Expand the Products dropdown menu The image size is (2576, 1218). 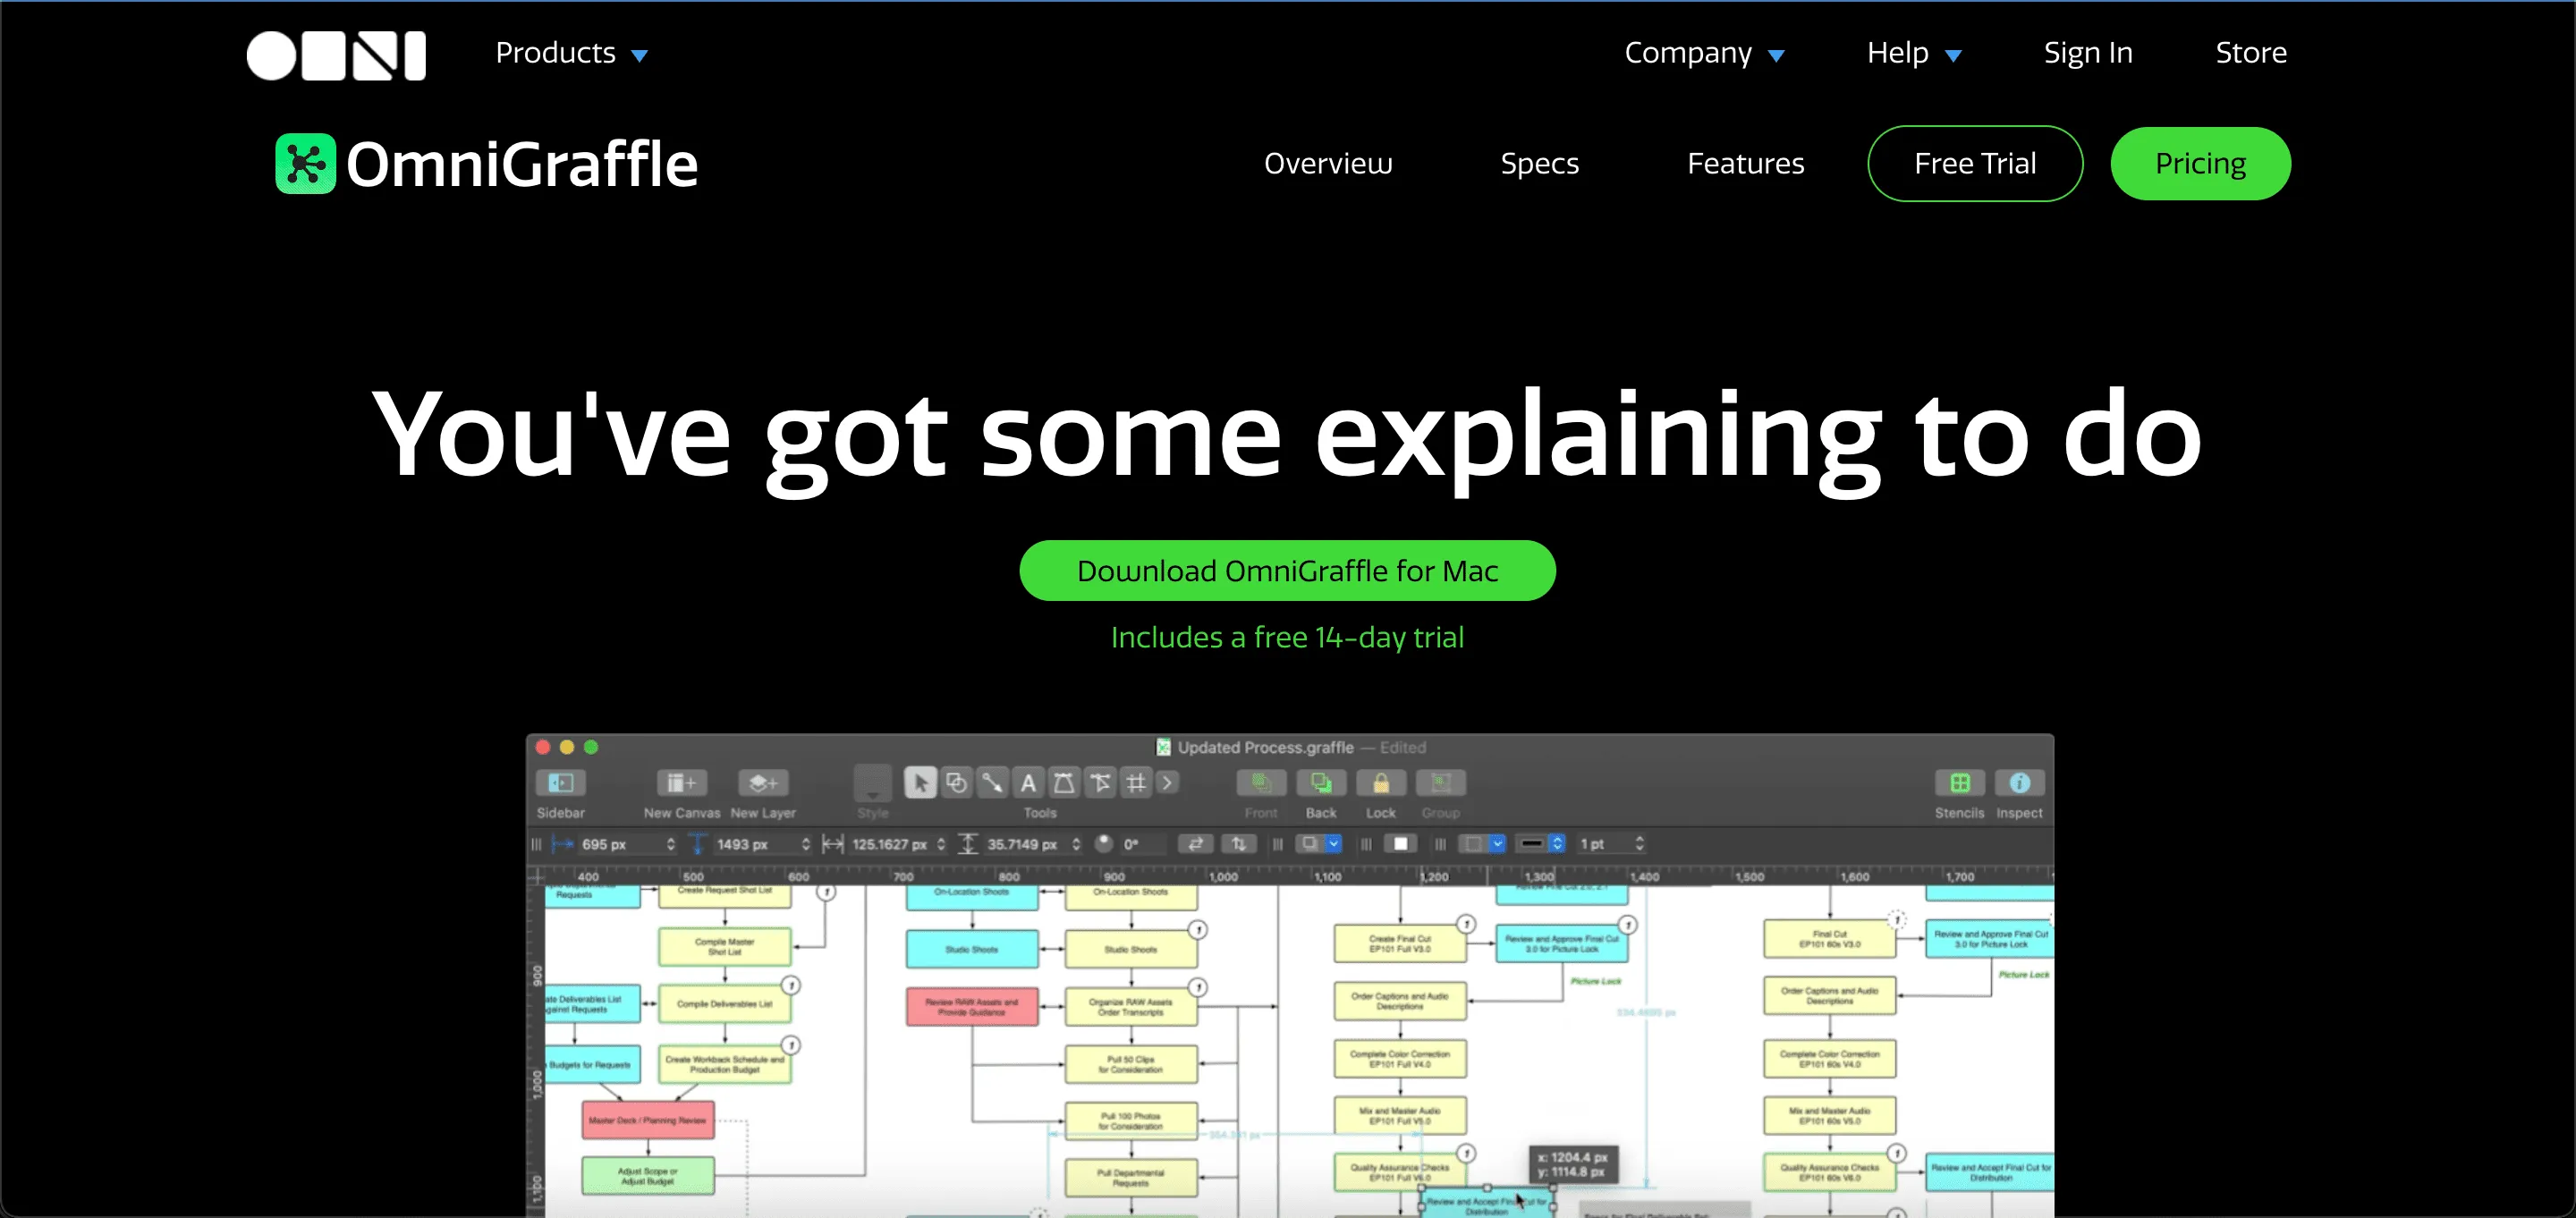coord(571,53)
